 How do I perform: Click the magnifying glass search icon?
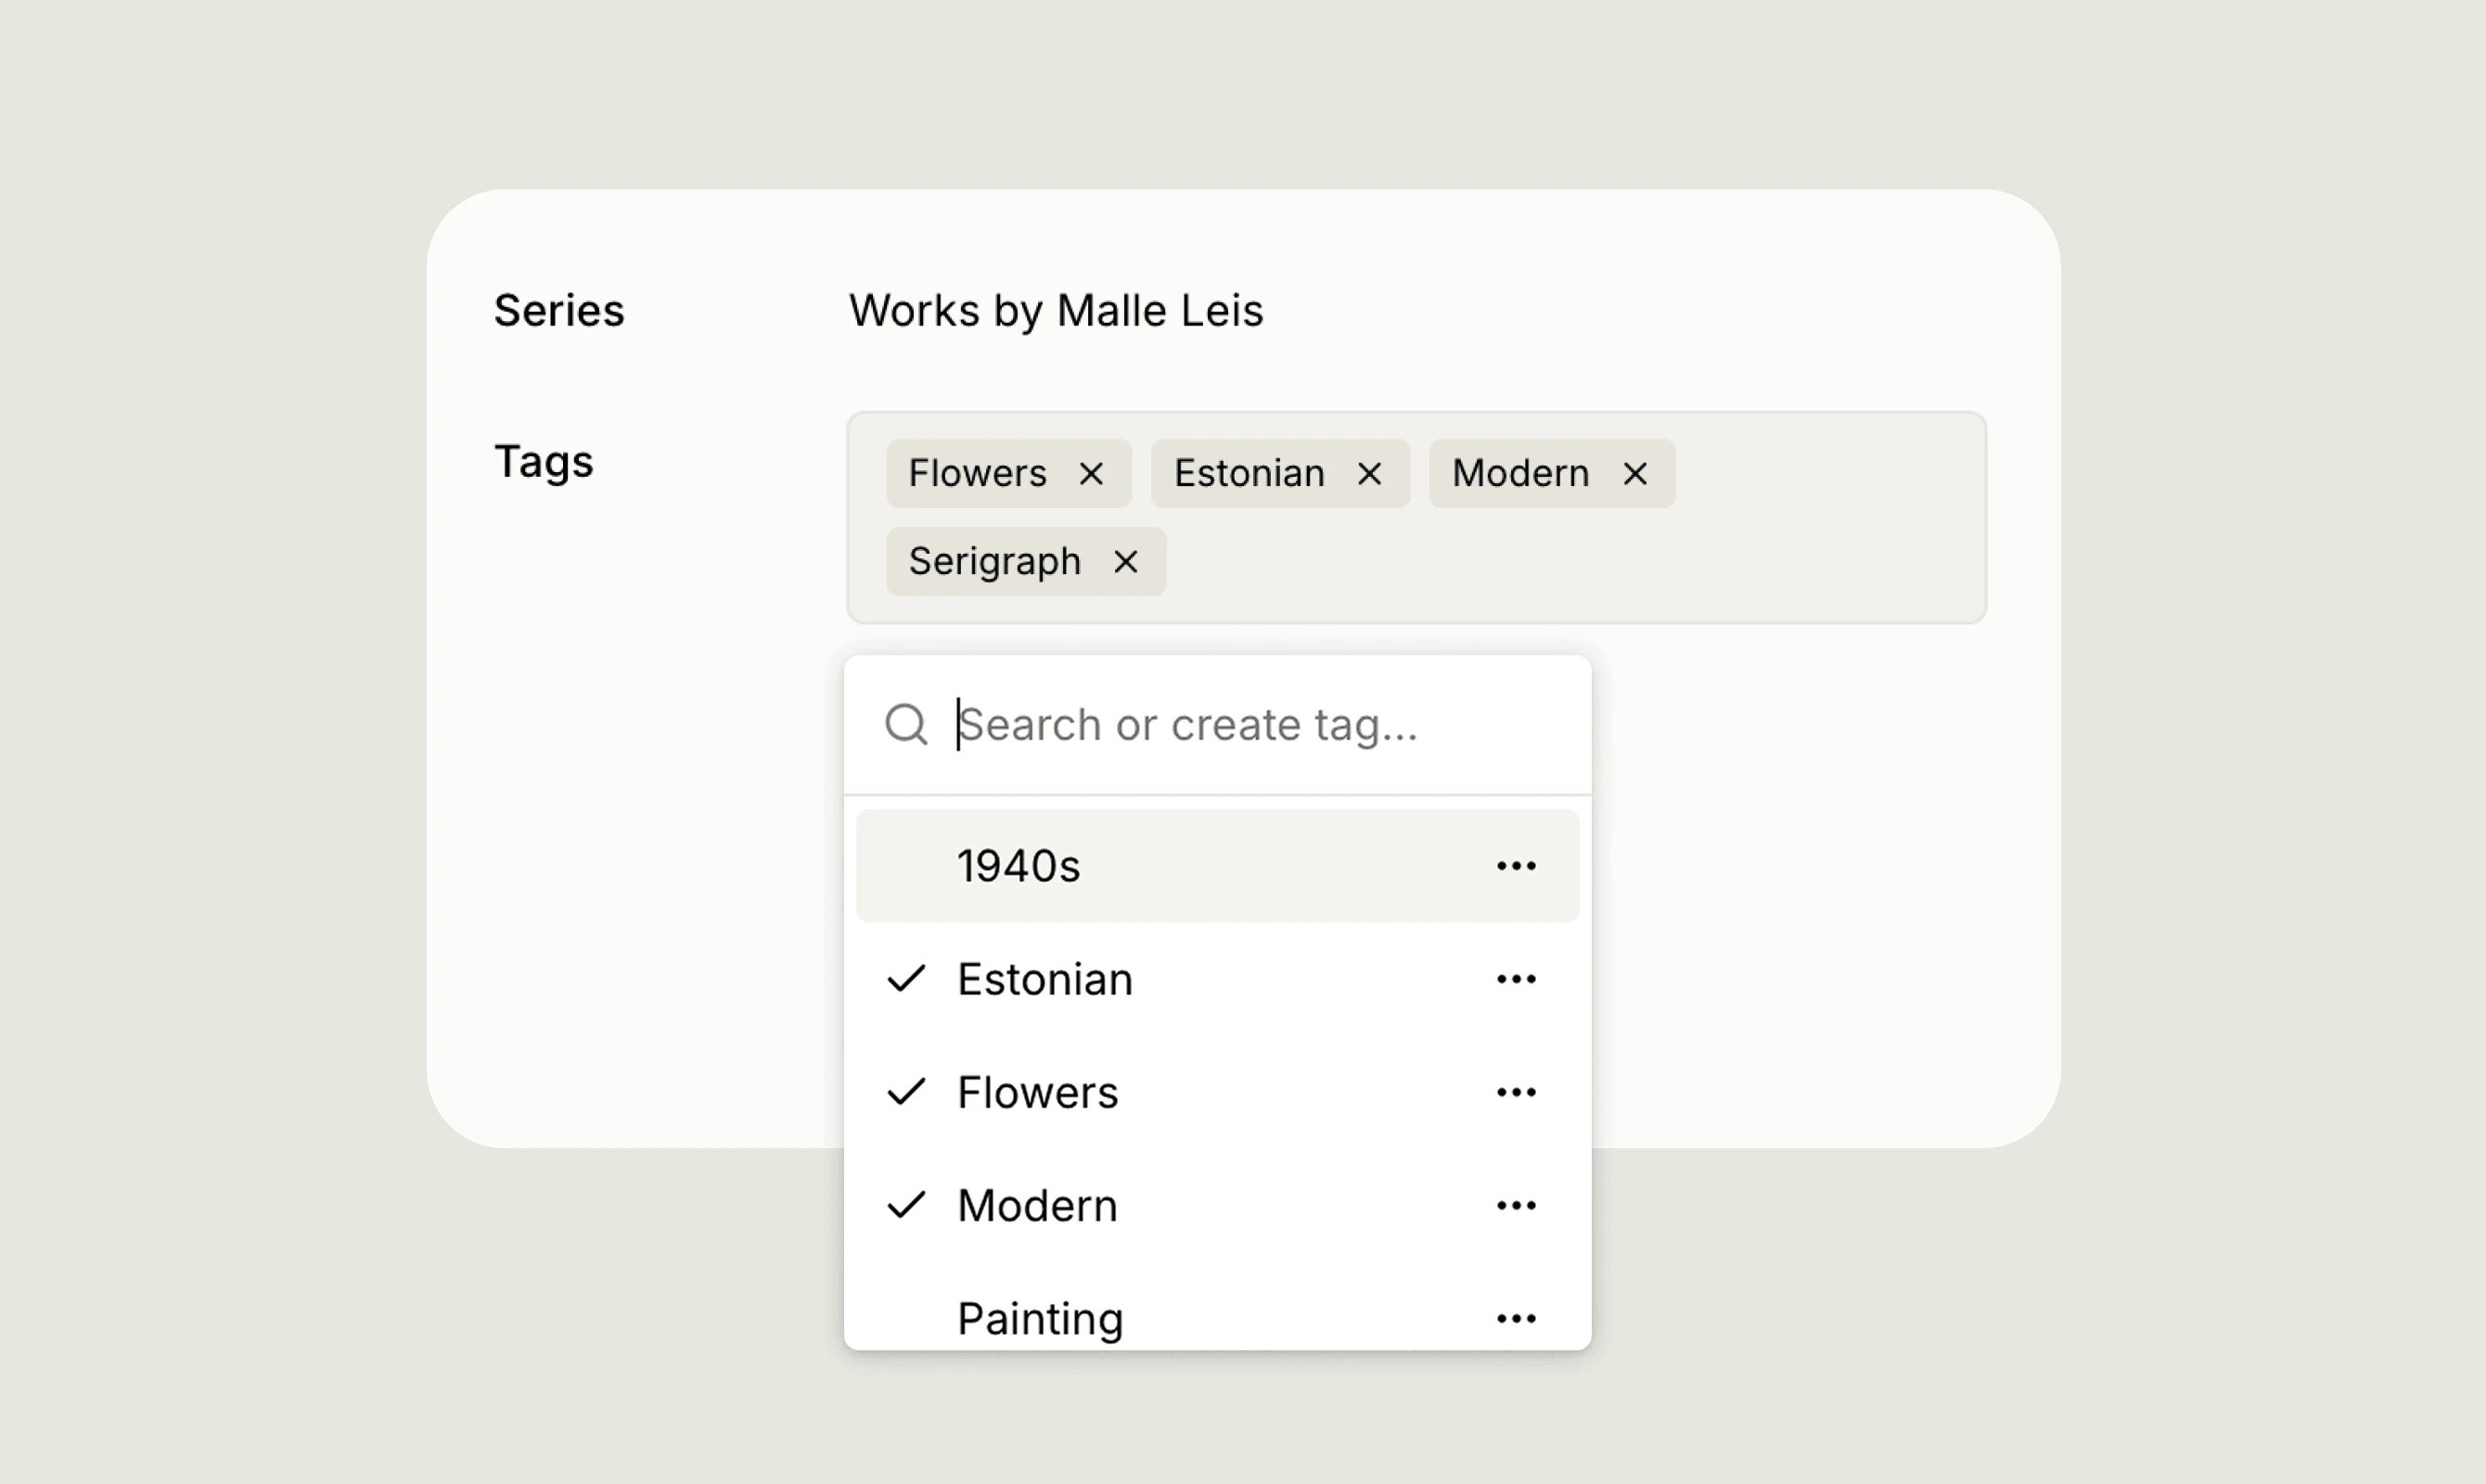pos(906,723)
